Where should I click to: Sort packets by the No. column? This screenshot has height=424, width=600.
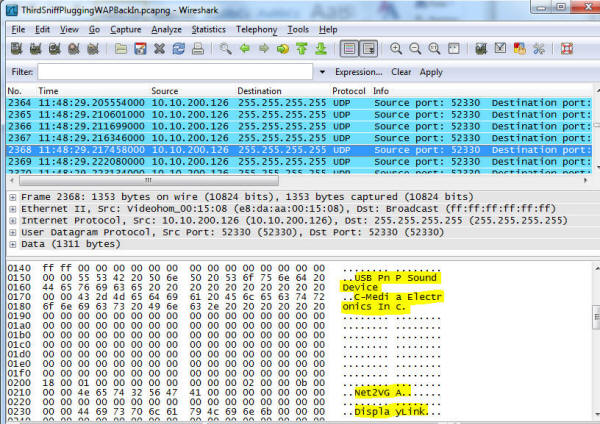tap(15, 91)
